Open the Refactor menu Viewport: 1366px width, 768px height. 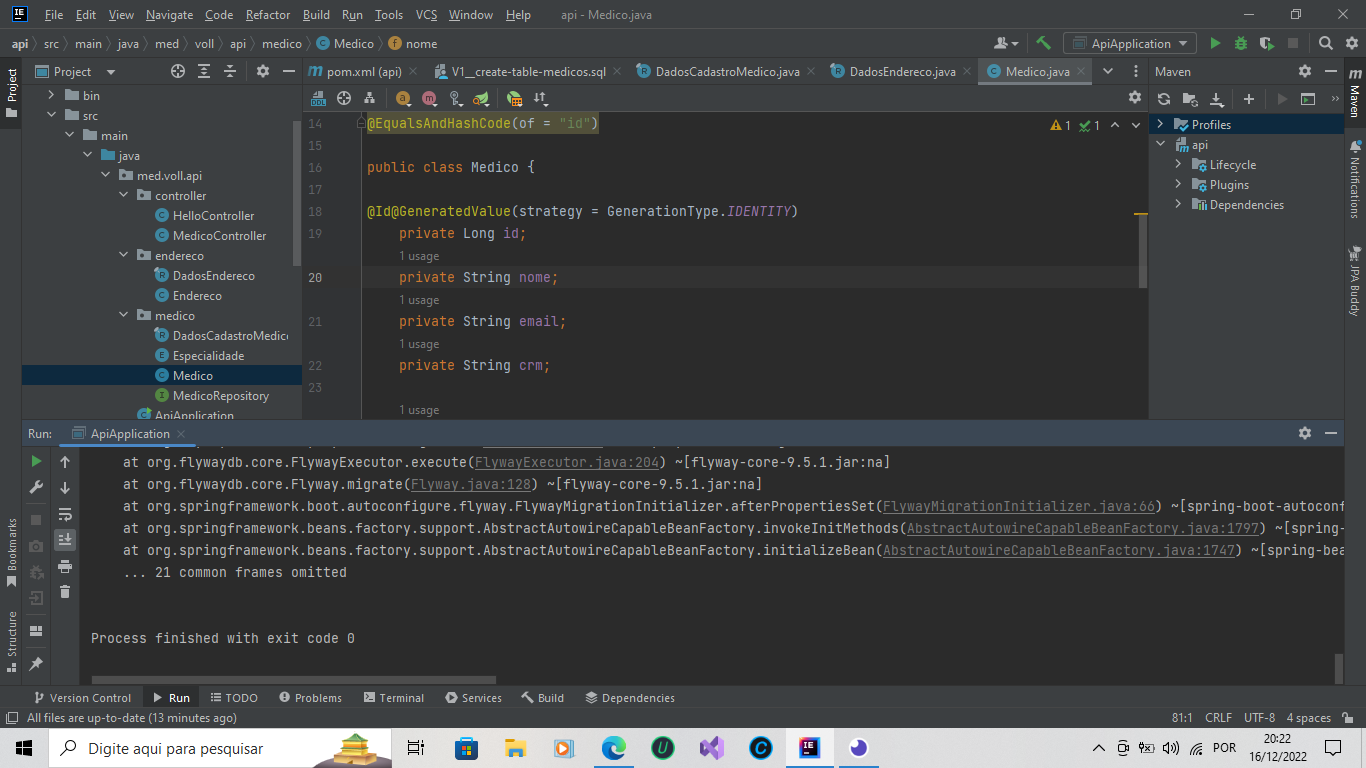click(268, 15)
